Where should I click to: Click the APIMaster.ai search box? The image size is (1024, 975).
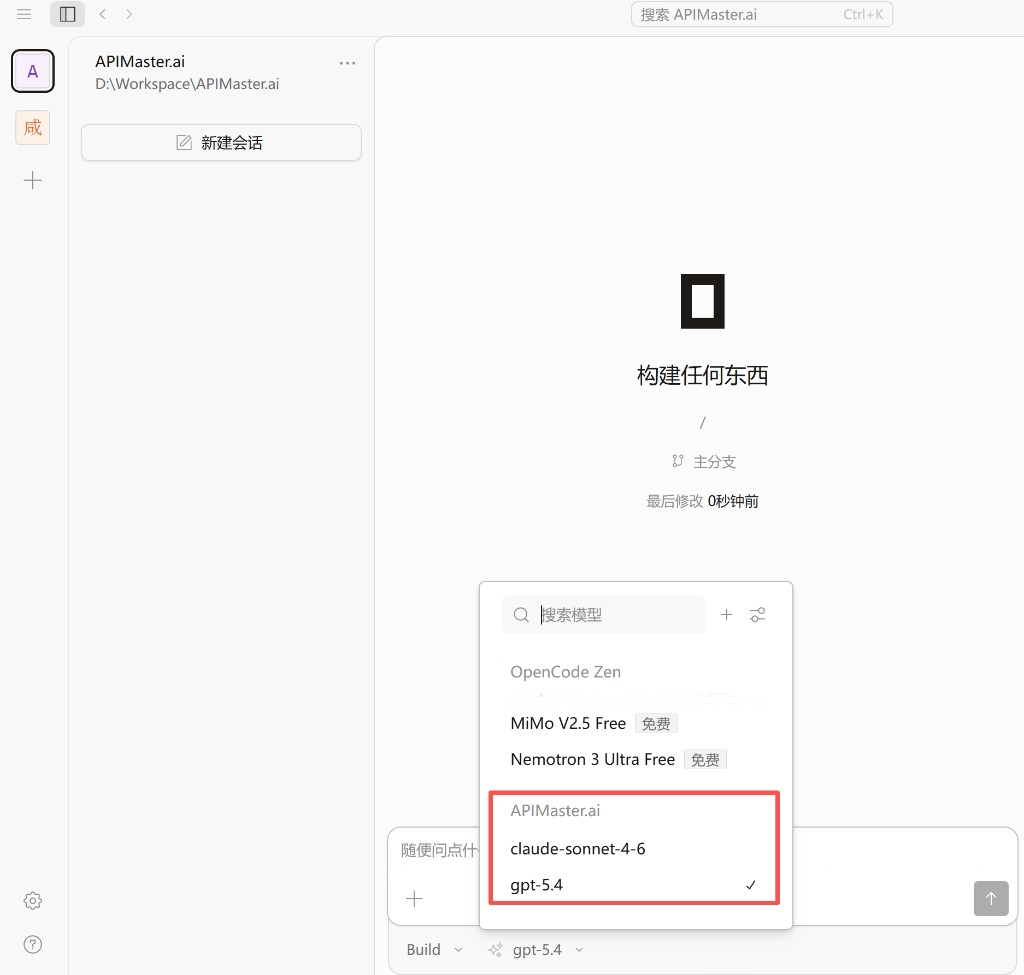coord(761,14)
